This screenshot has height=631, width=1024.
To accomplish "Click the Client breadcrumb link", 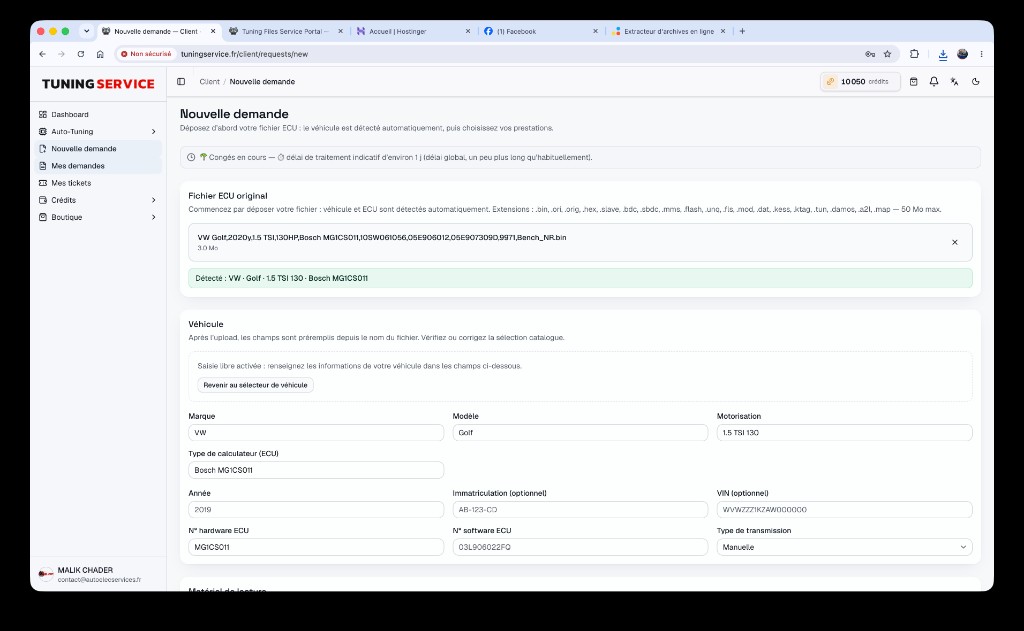I will pos(209,82).
